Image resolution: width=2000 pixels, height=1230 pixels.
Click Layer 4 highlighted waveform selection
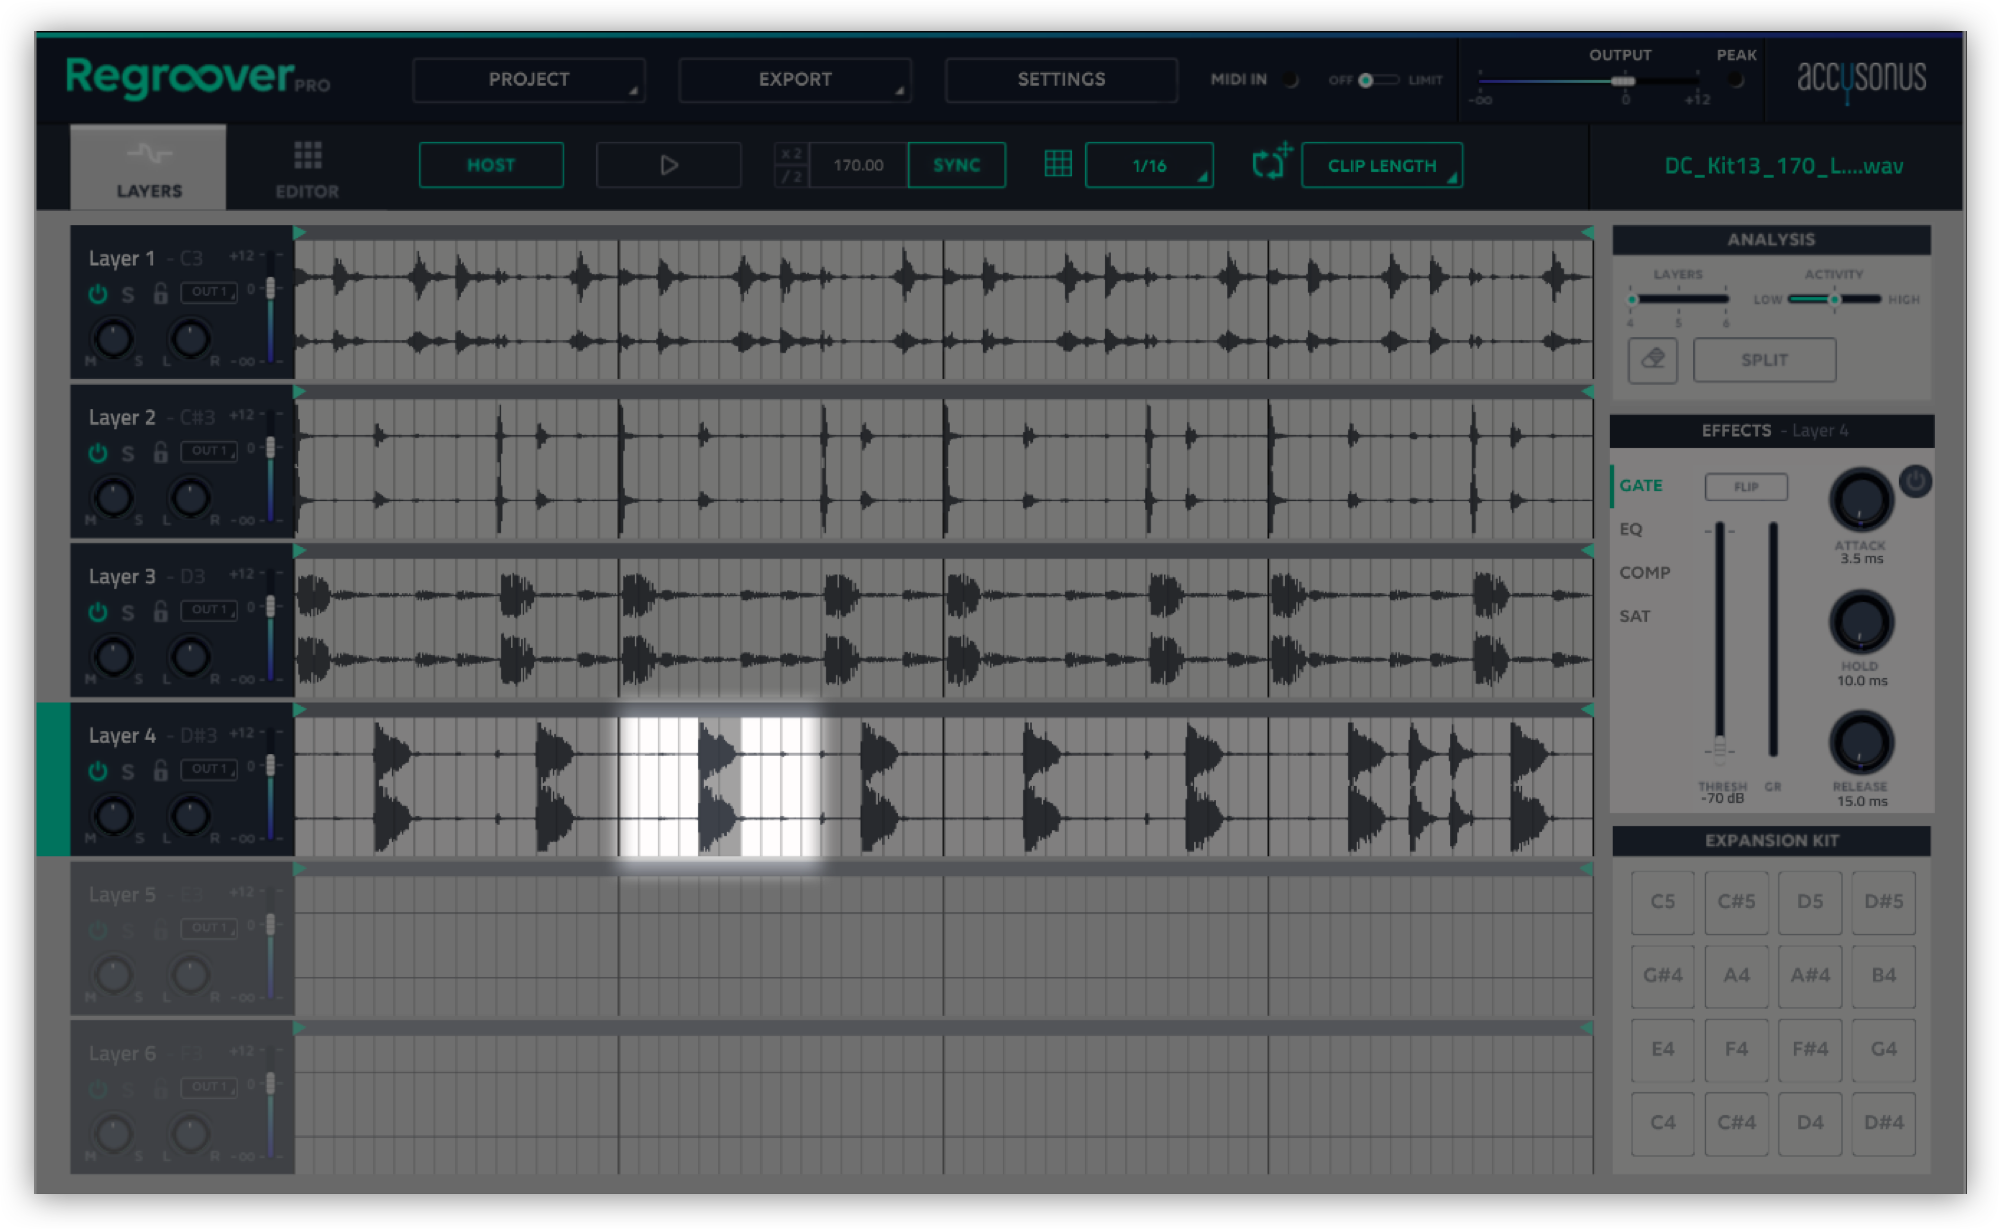coord(720,786)
